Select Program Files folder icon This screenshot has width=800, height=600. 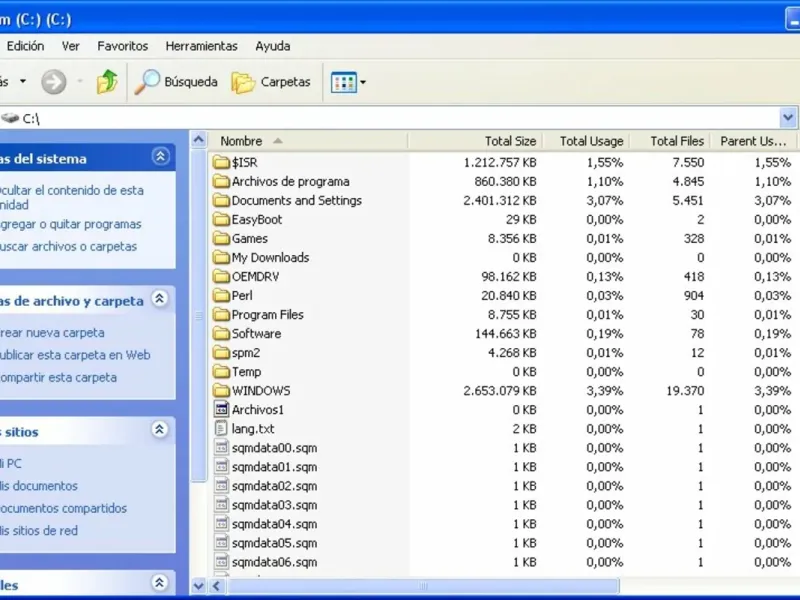pos(221,314)
